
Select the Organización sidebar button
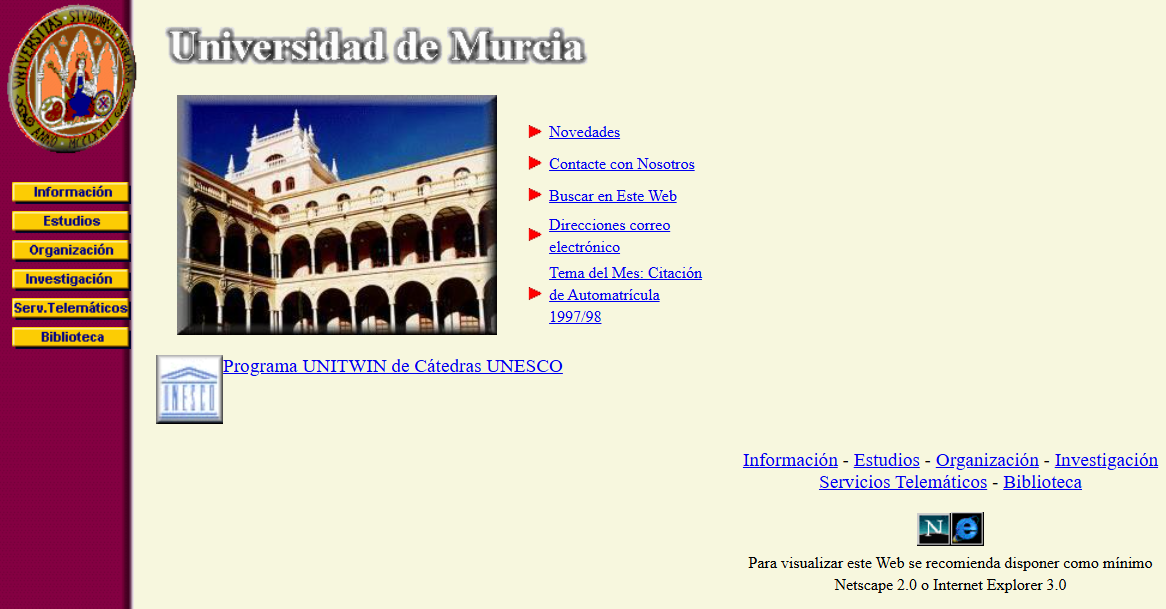[71, 250]
